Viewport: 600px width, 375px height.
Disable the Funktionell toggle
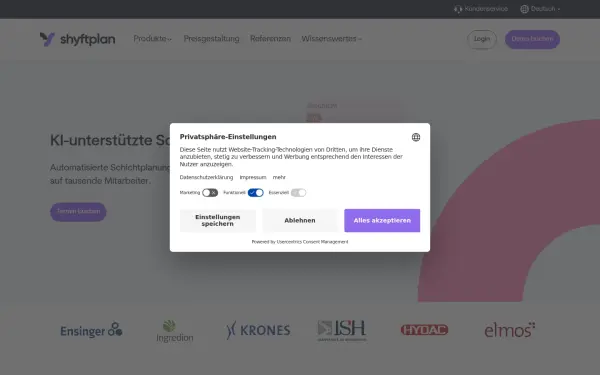(256, 192)
